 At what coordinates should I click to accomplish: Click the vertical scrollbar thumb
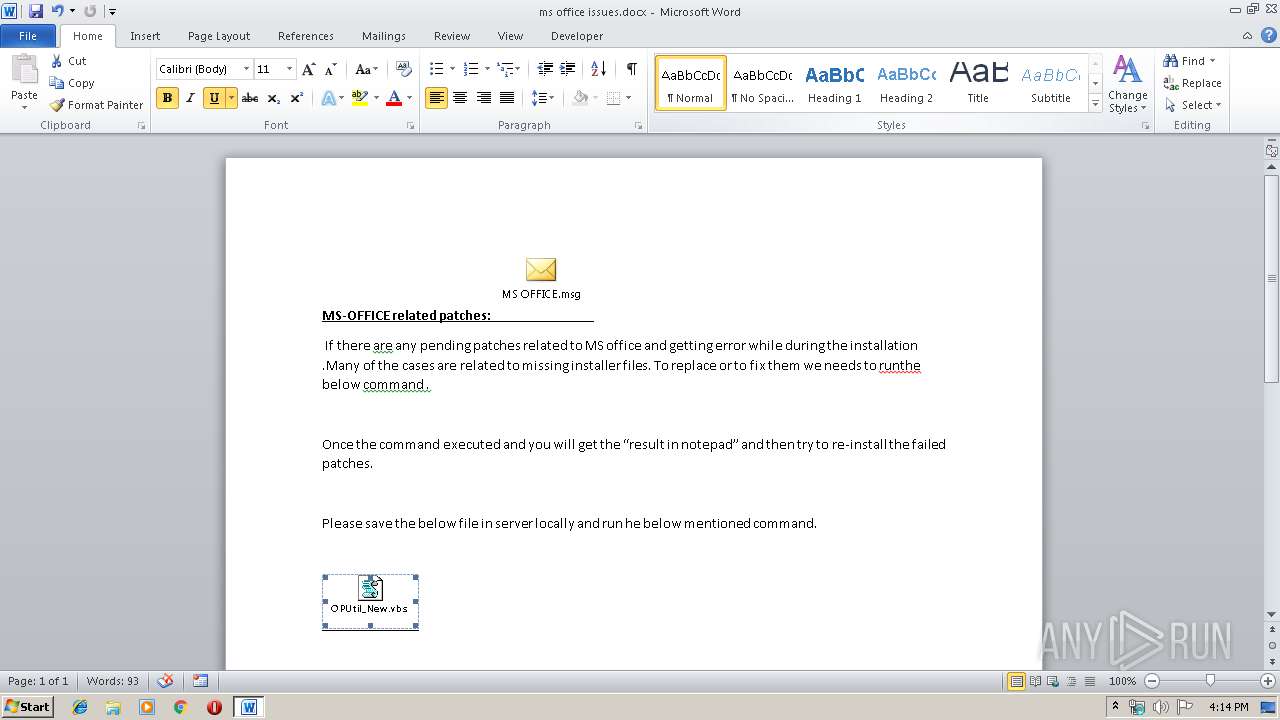[x=1272, y=278]
